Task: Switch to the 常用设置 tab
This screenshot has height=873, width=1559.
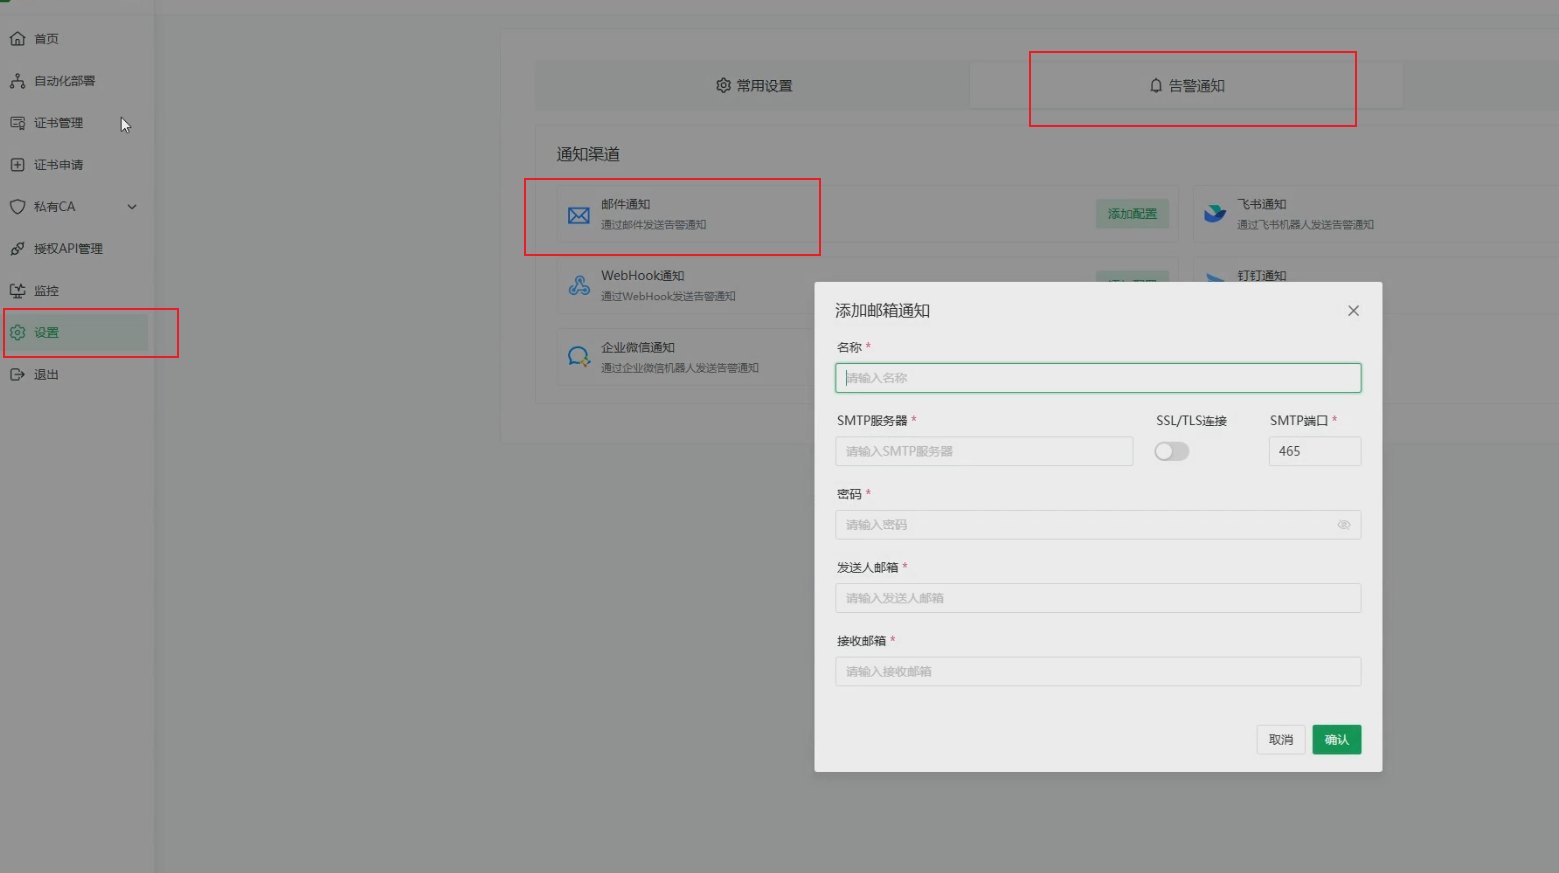Action: point(756,85)
